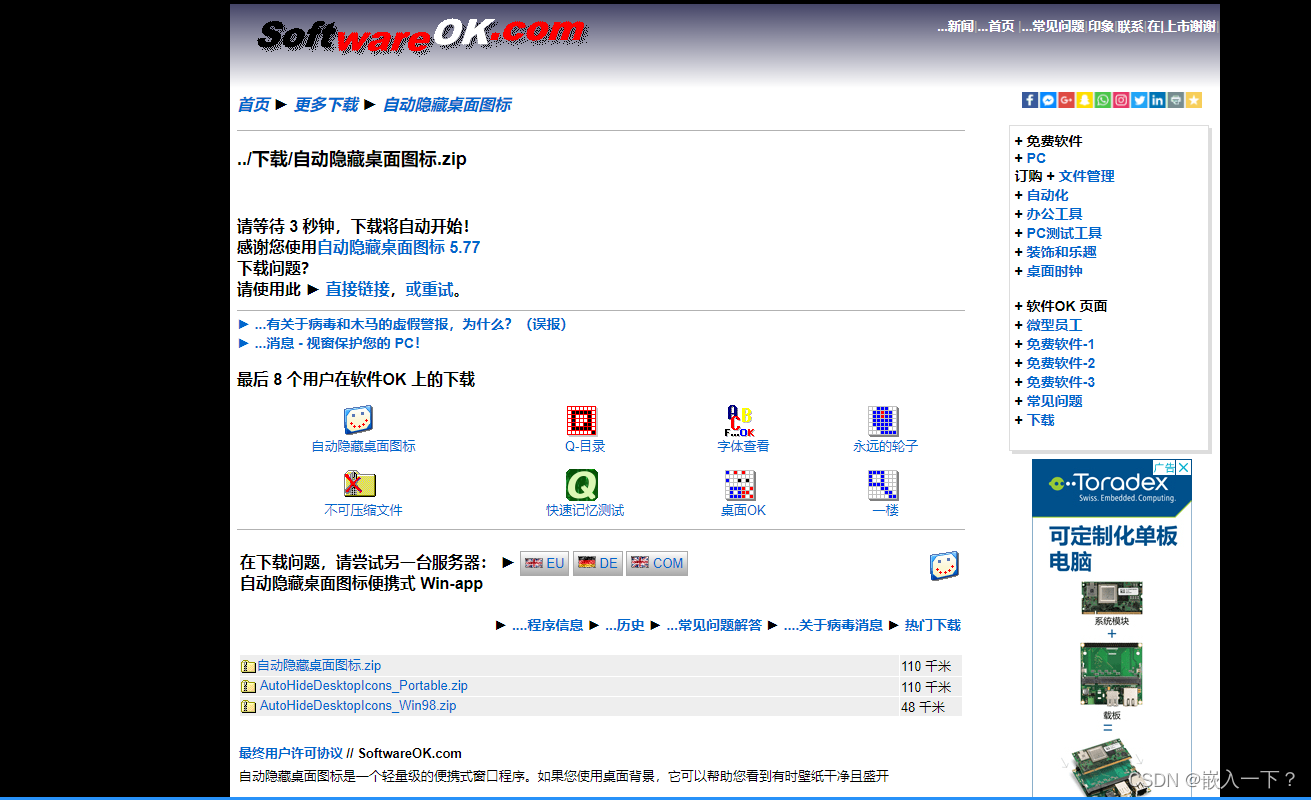Open the 字体查看 ABC icon
This screenshot has height=800, width=1311.
(x=741, y=421)
